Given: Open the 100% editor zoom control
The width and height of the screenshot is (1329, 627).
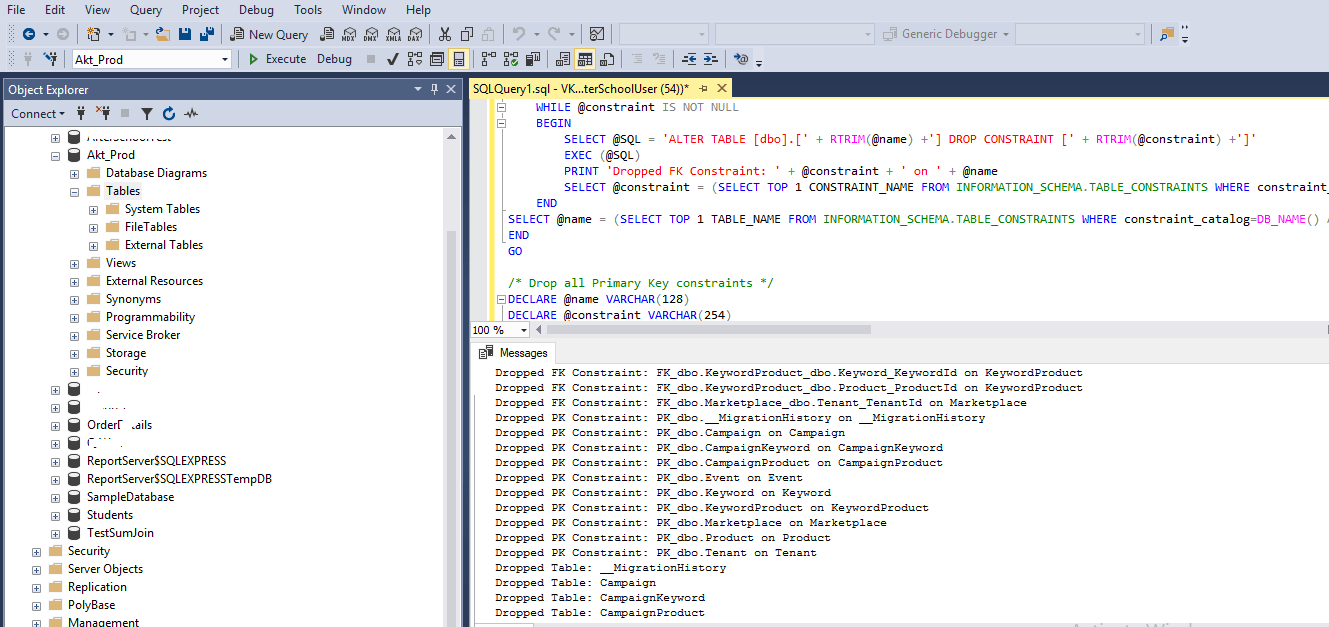Looking at the screenshot, I should coord(498,329).
